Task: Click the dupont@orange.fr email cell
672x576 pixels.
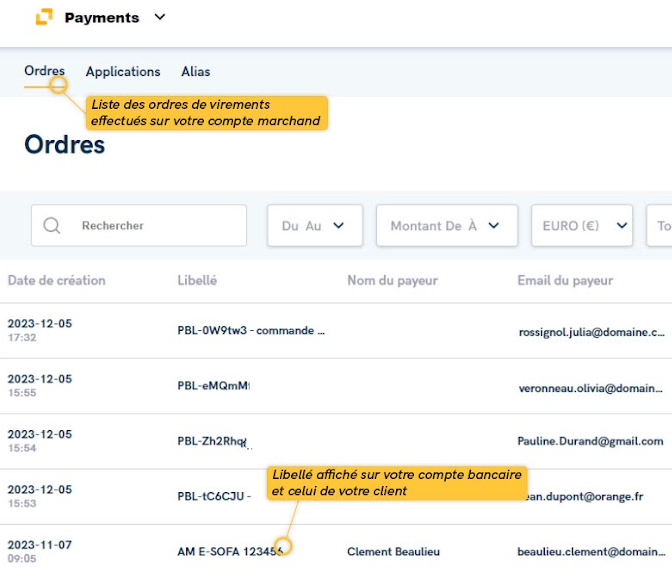Action: pyautogui.click(x=584, y=496)
